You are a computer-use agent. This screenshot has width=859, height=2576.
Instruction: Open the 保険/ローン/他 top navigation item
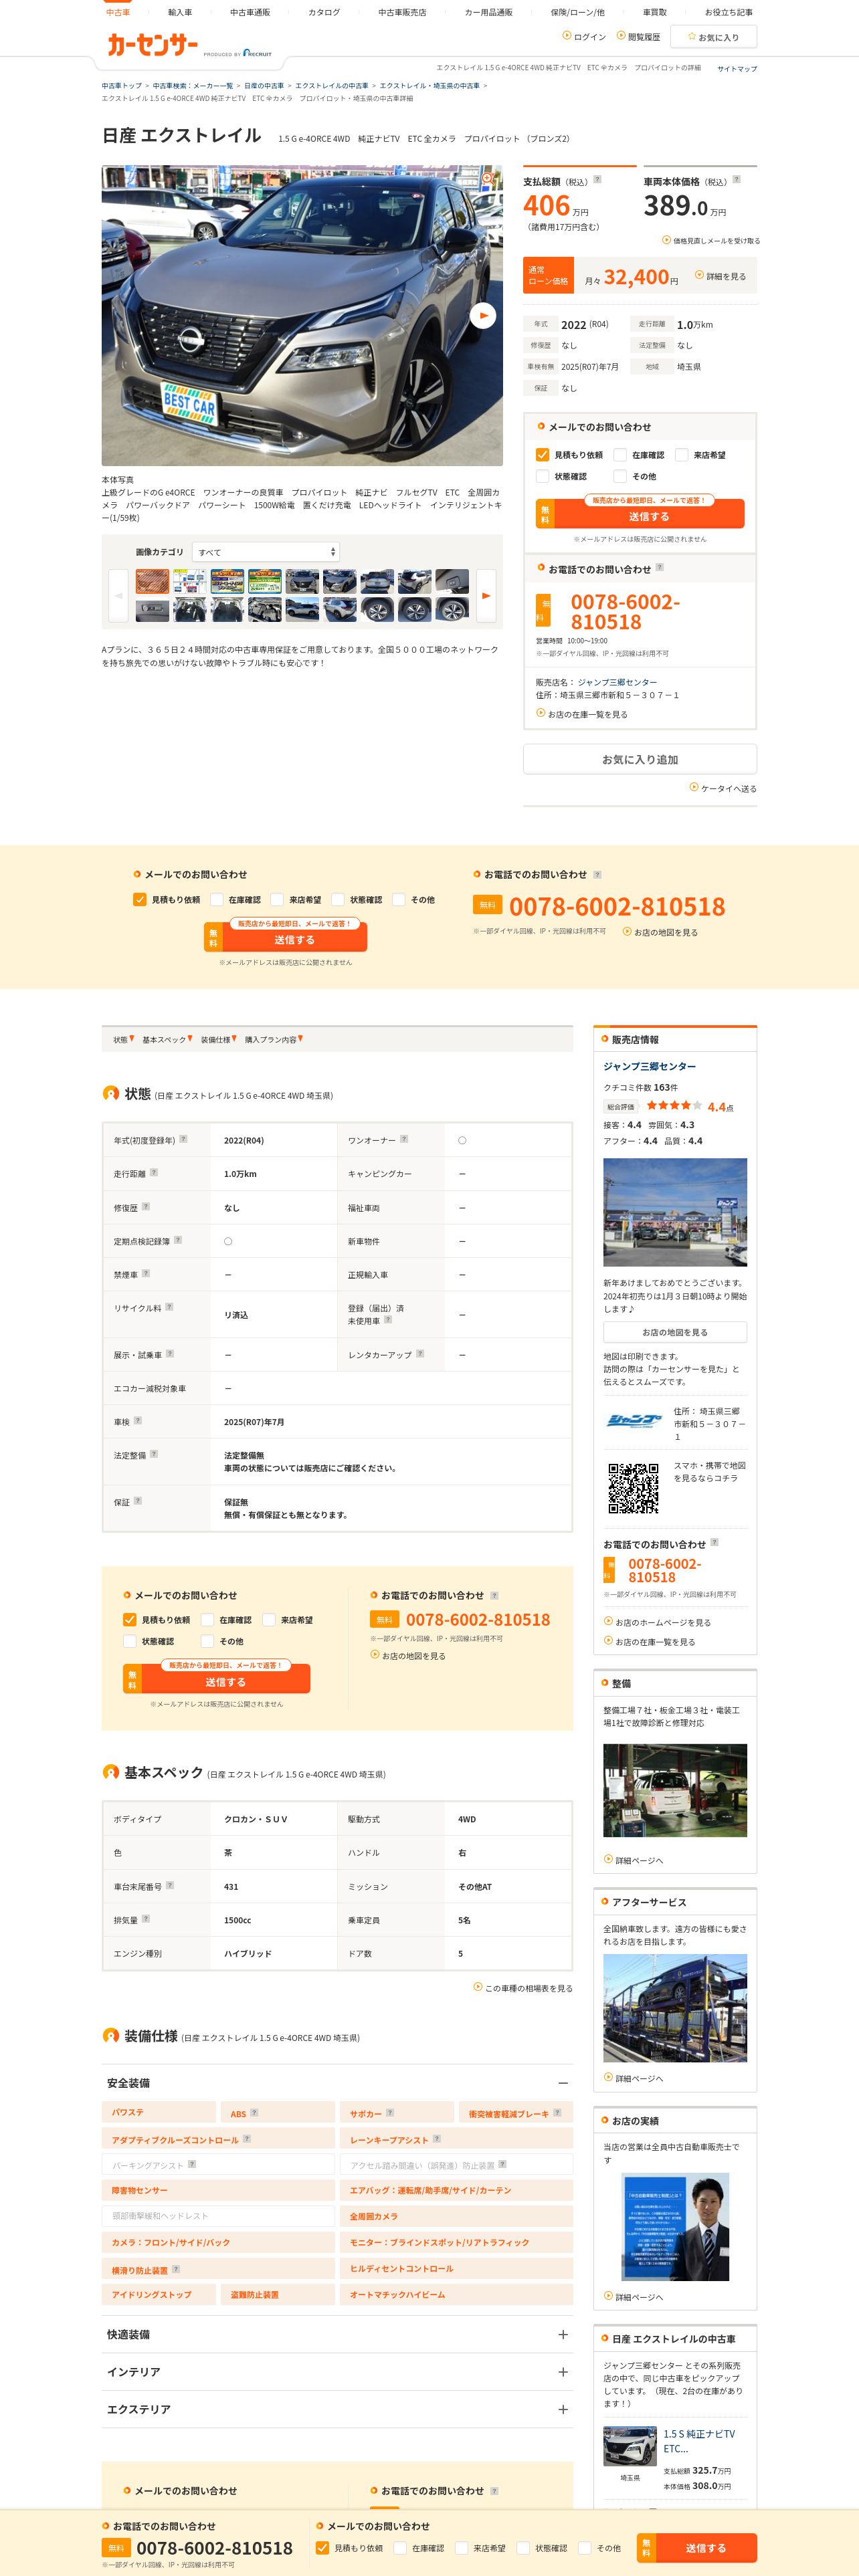point(578,12)
